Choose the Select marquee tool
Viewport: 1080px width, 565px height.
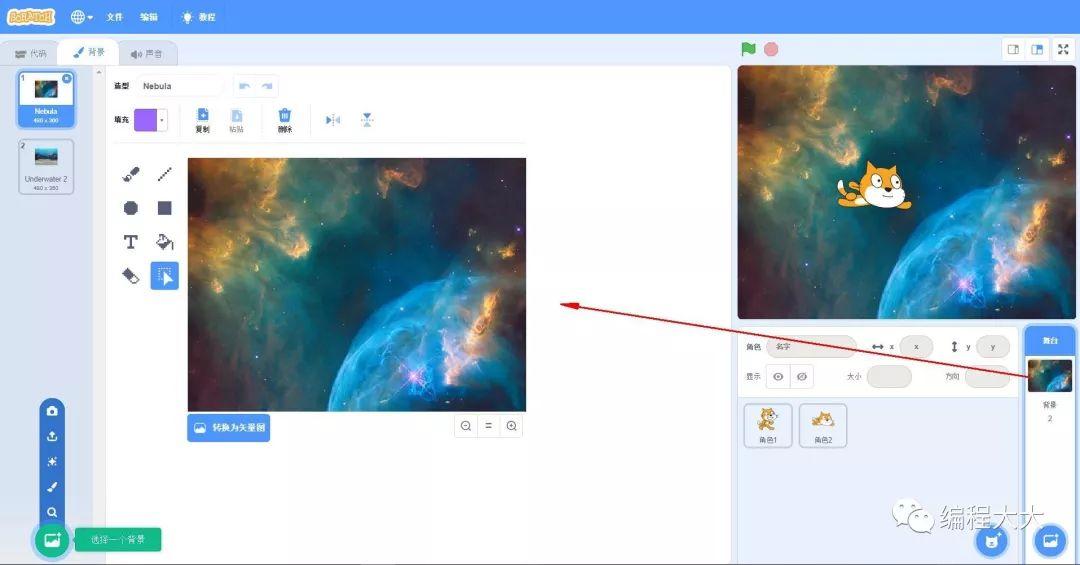point(165,276)
